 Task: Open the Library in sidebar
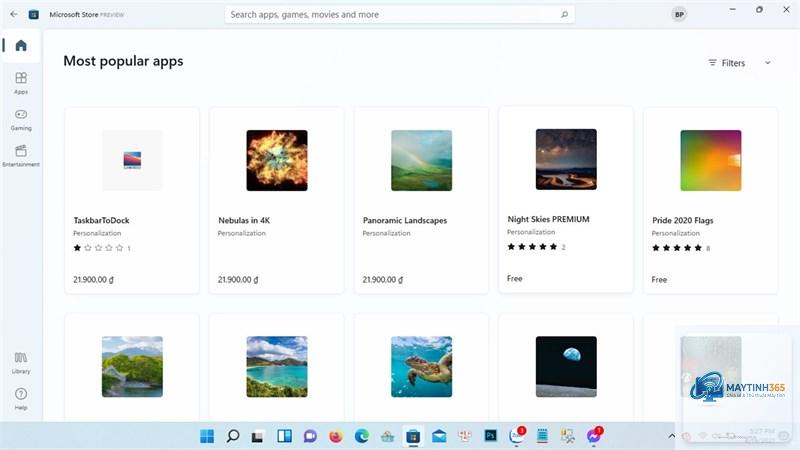click(21, 363)
